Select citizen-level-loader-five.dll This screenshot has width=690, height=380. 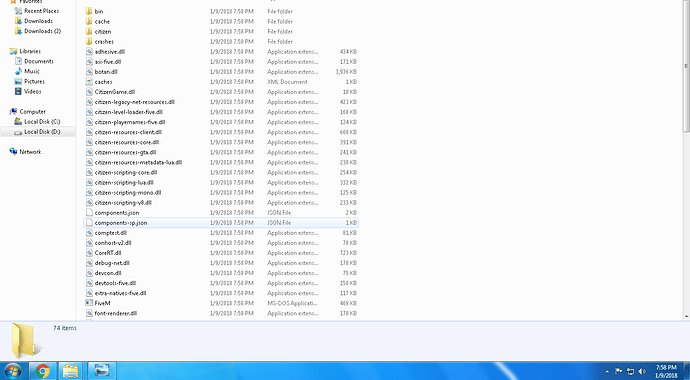click(128, 112)
